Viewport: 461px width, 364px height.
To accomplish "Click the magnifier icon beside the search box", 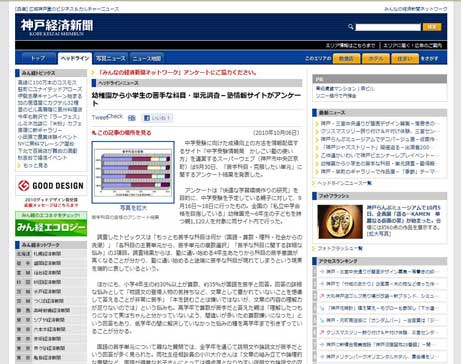I will (351, 27).
